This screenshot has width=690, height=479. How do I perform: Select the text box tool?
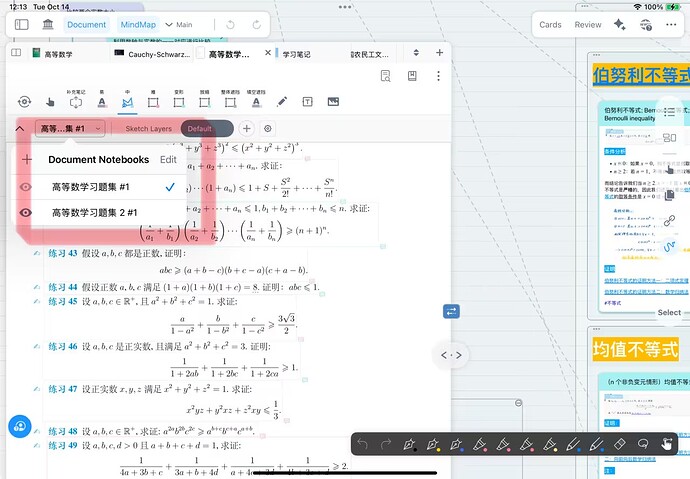click(307, 102)
